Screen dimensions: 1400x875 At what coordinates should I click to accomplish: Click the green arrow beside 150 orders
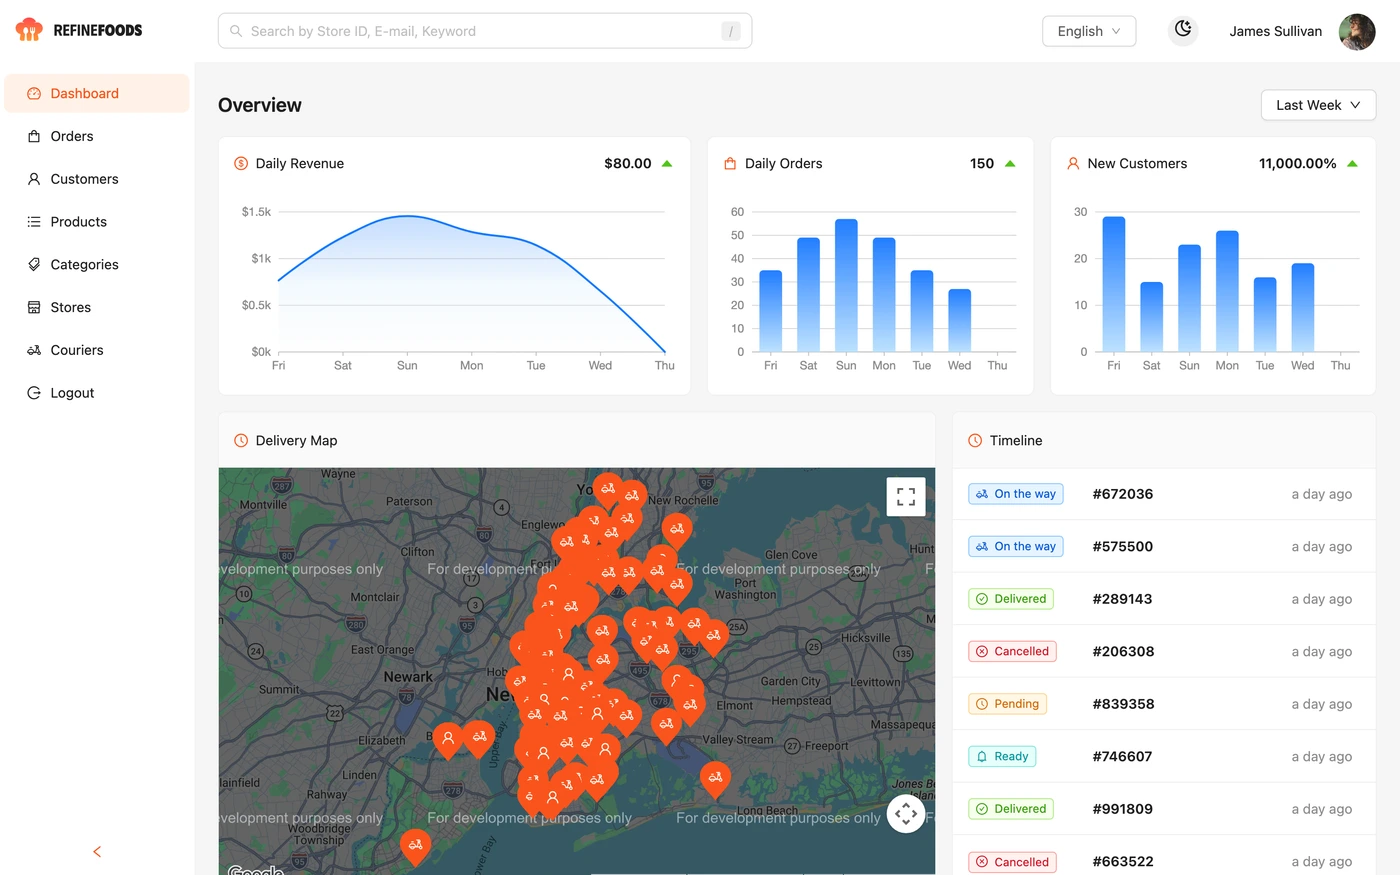1010,163
